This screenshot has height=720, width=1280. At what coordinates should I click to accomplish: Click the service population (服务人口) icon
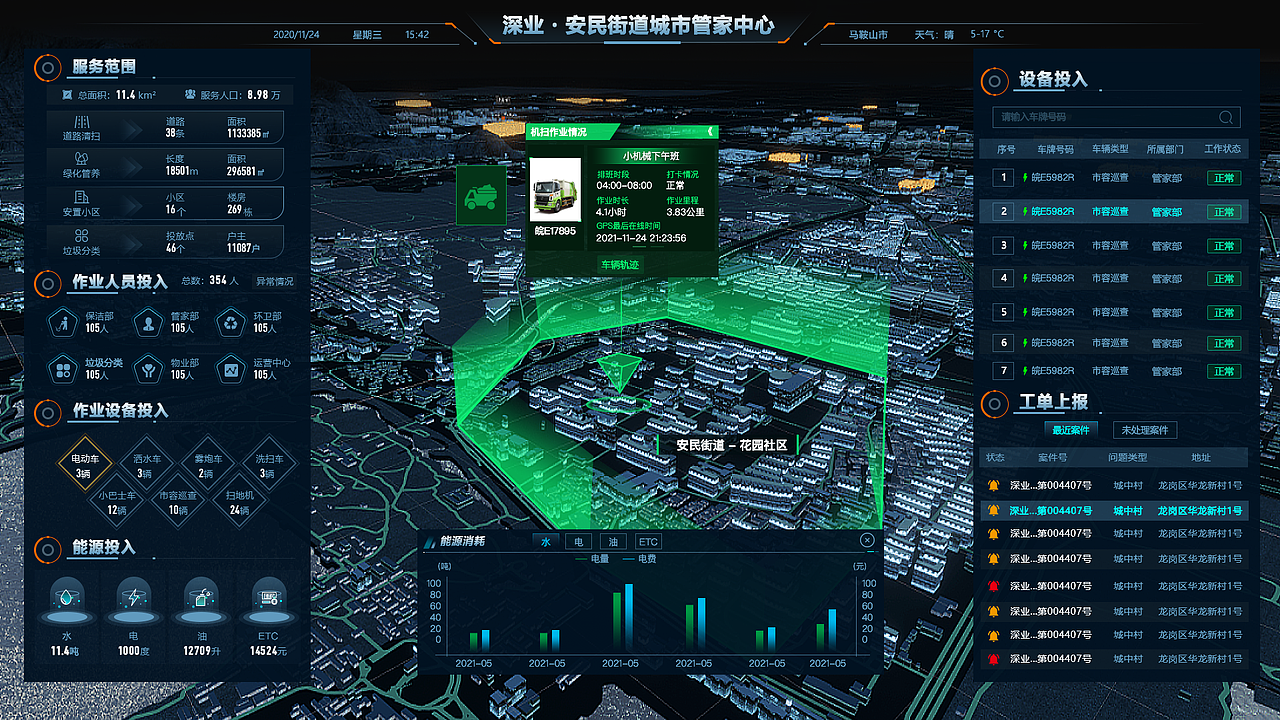click(190, 95)
